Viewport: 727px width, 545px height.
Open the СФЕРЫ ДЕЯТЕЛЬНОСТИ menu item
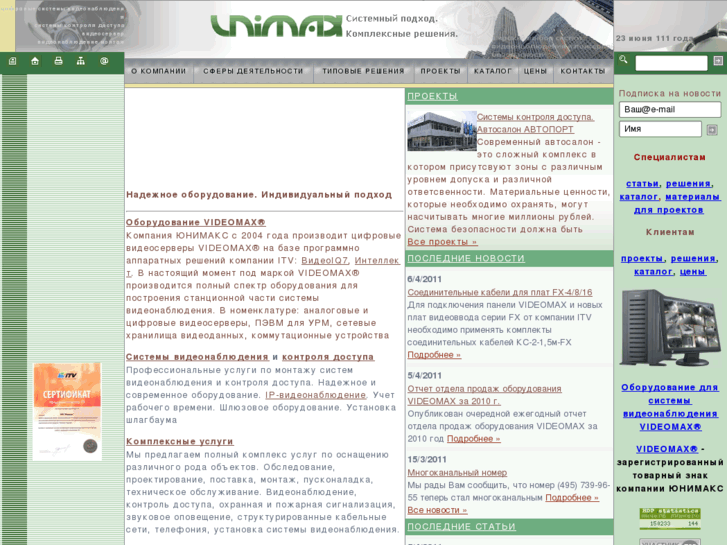(x=253, y=71)
